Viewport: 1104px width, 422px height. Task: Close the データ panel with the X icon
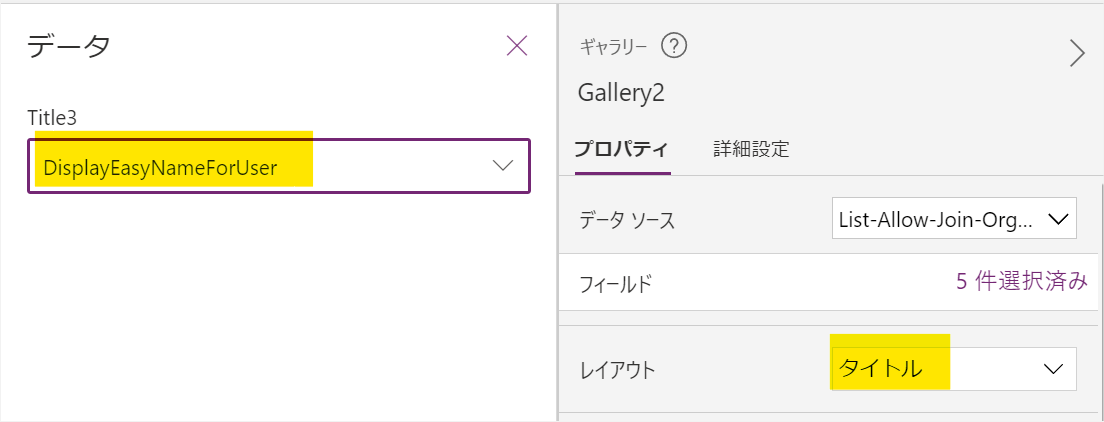click(517, 46)
